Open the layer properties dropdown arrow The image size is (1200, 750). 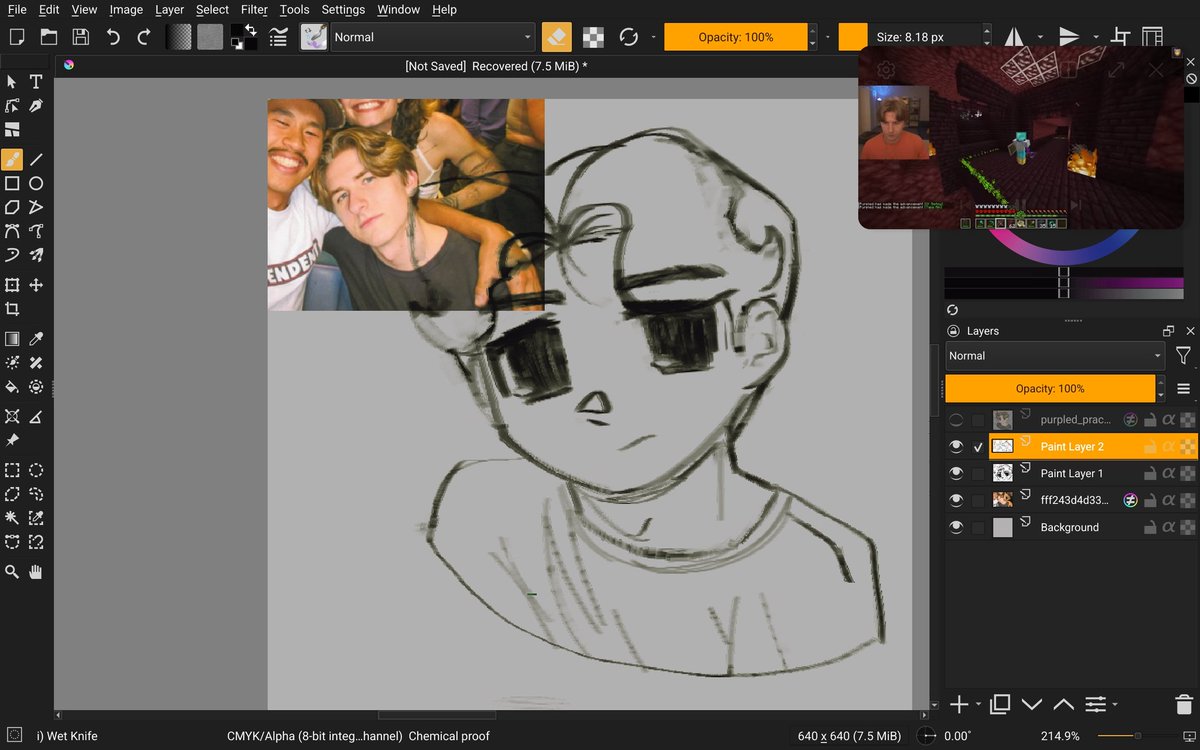click(x=1115, y=705)
